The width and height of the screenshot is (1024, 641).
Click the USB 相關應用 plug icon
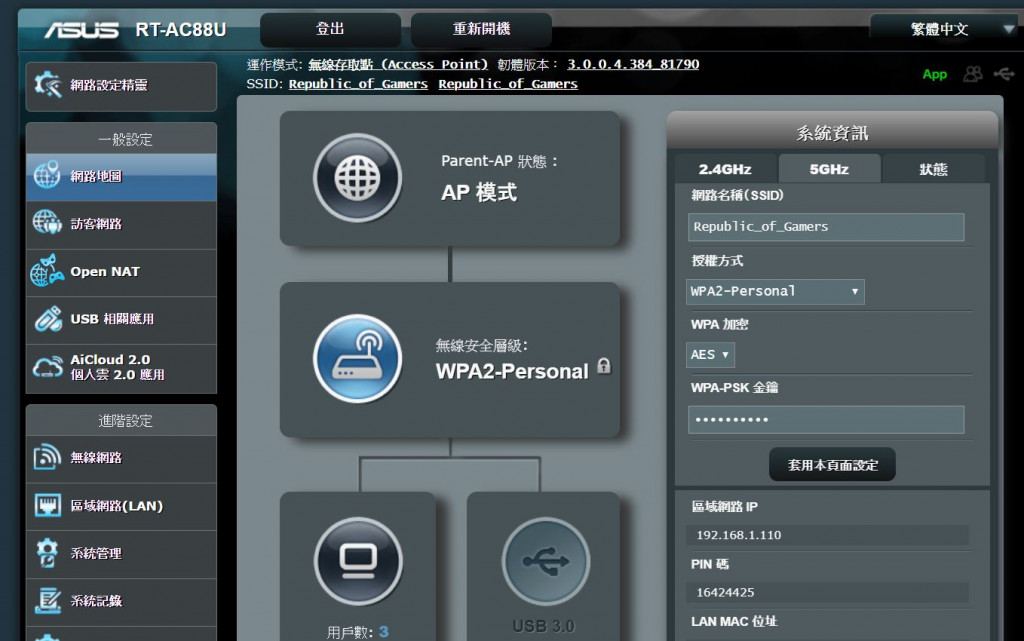48,319
